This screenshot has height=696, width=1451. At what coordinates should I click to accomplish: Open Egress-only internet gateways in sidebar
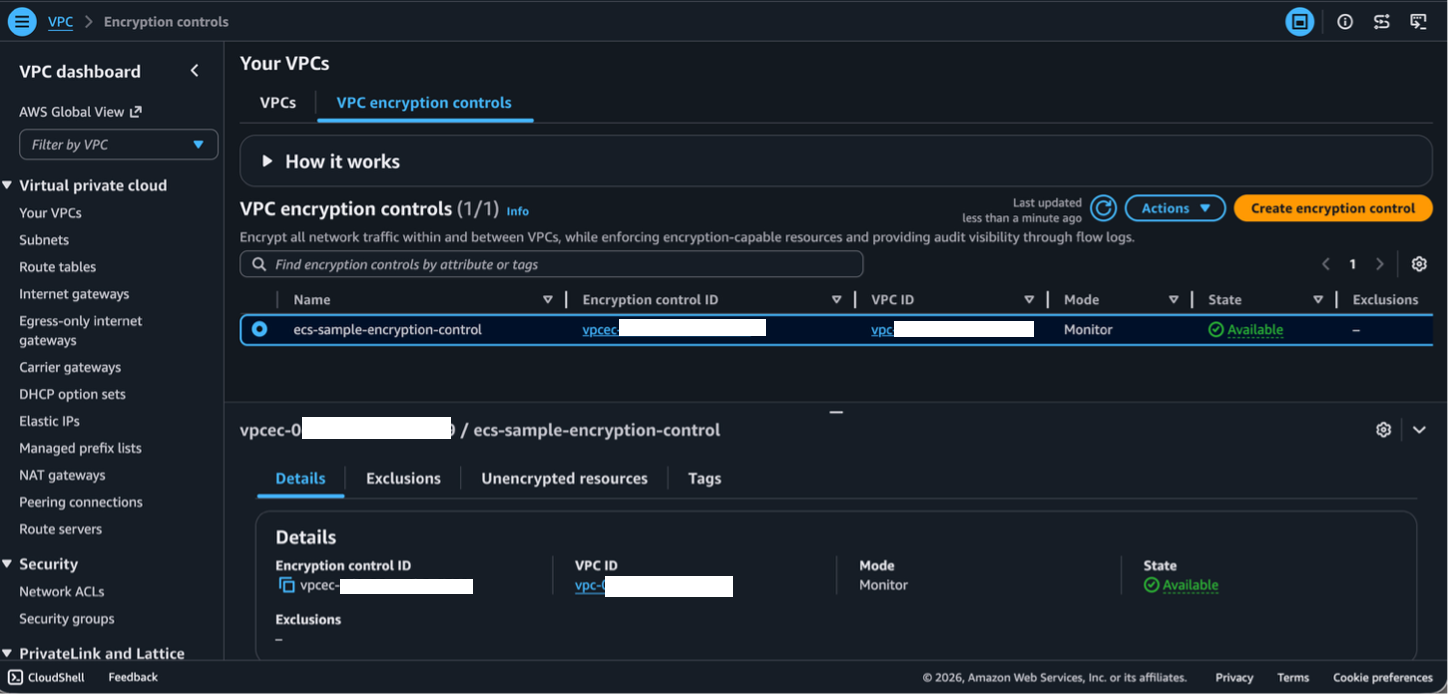(x=81, y=330)
